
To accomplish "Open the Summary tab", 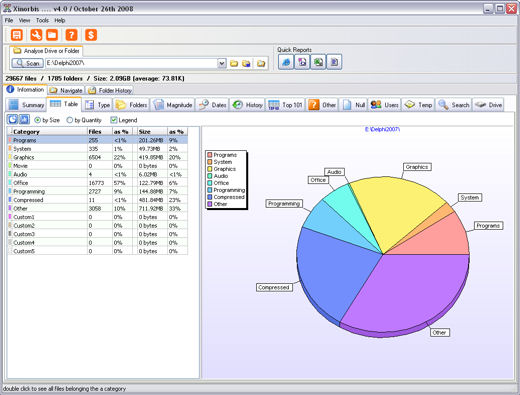I will [26, 105].
